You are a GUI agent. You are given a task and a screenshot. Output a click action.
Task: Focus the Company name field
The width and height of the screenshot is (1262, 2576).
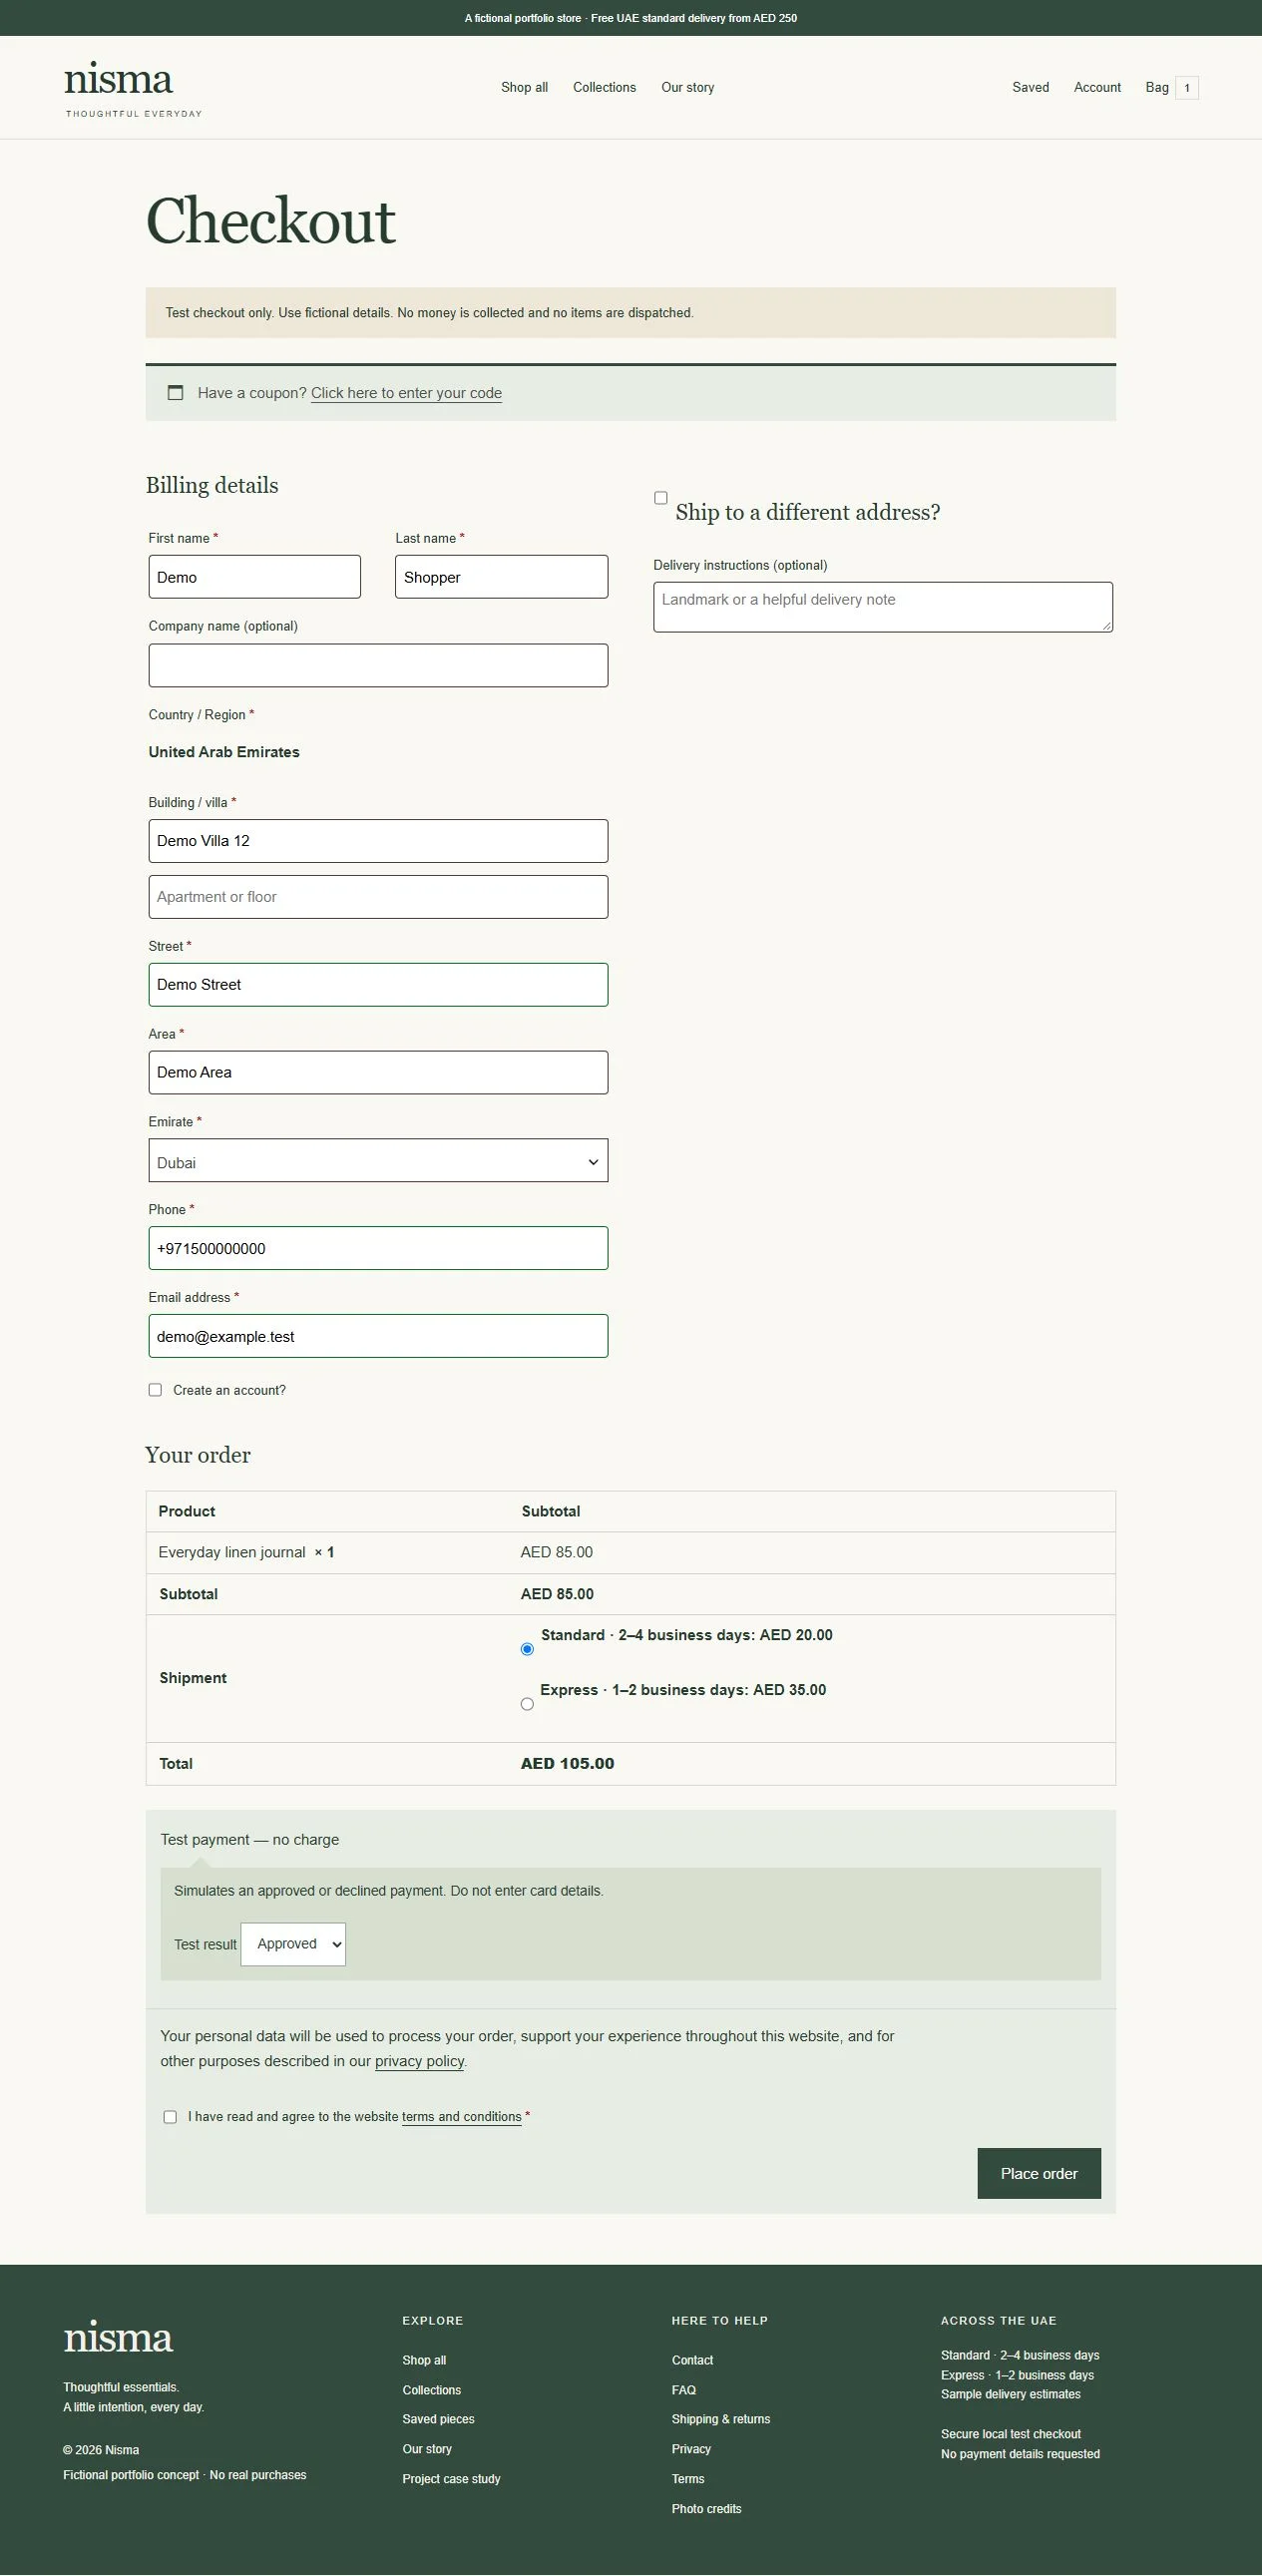click(x=378, y=665)
